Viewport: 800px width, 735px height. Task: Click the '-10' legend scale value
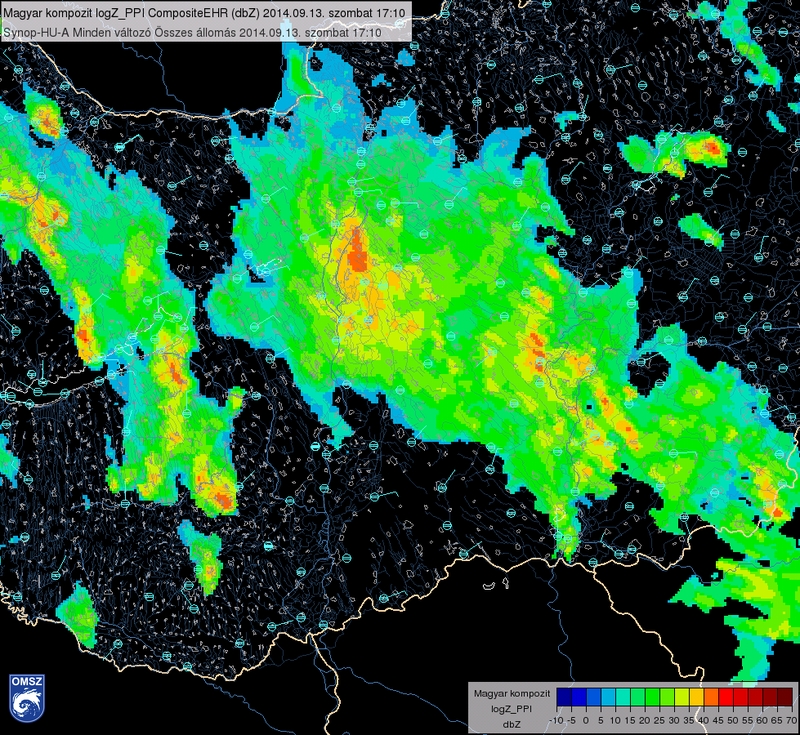[557, 721]
